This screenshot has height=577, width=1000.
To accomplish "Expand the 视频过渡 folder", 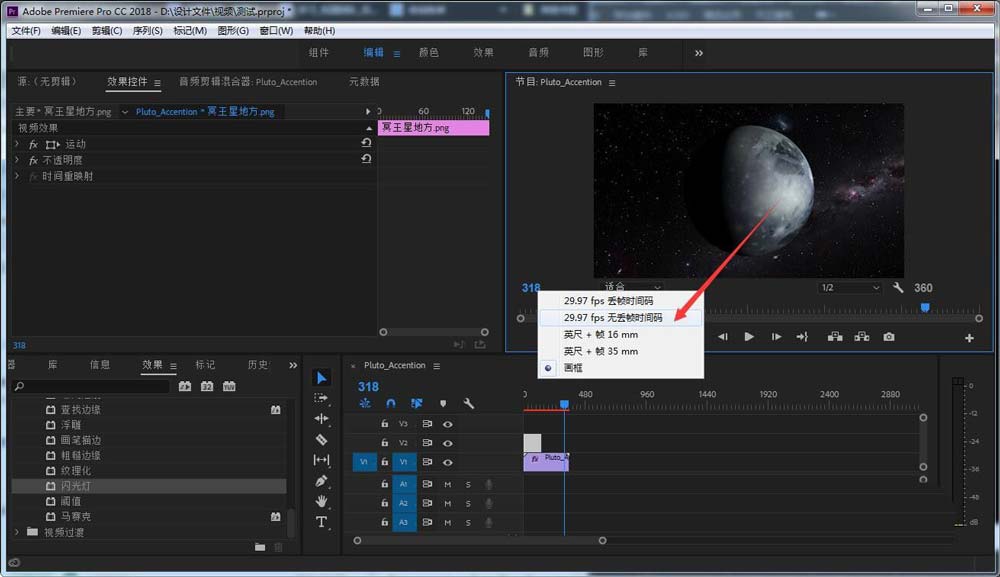I will pos(17,532).
